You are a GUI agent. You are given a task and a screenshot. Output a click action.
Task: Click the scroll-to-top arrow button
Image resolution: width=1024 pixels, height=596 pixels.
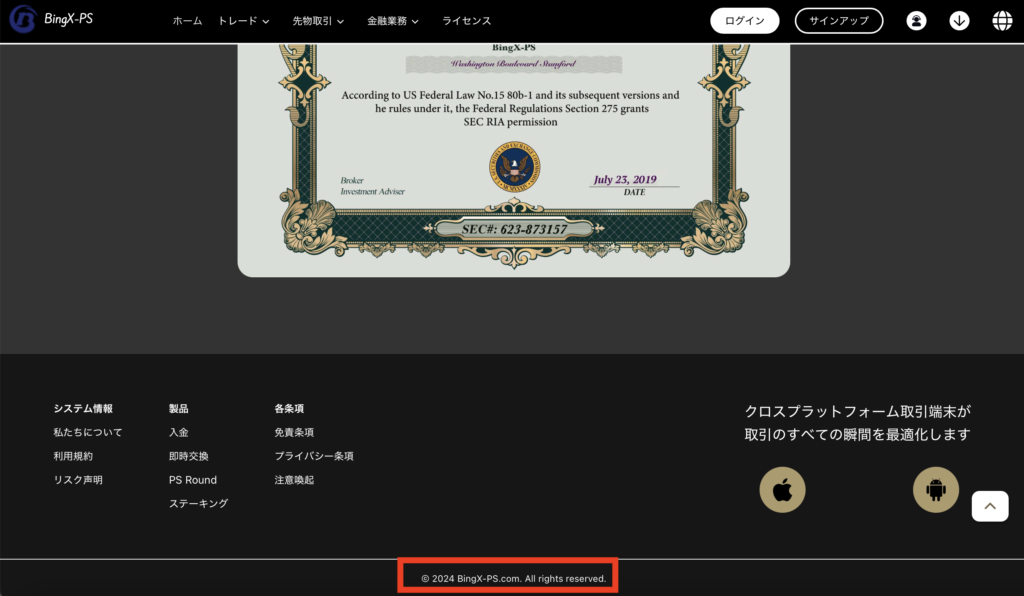tap(990, 506)
